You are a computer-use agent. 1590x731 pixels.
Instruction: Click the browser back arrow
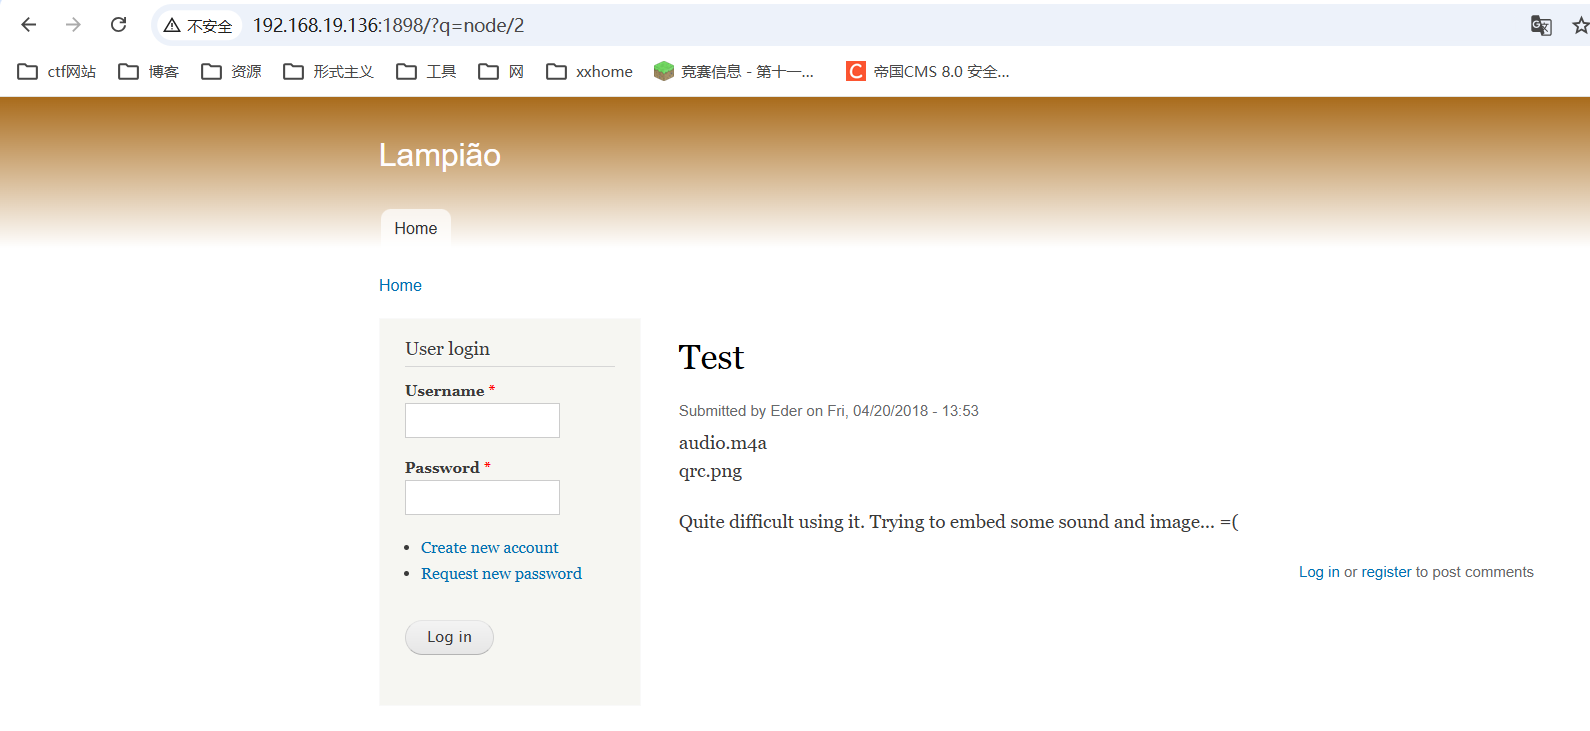29,25
